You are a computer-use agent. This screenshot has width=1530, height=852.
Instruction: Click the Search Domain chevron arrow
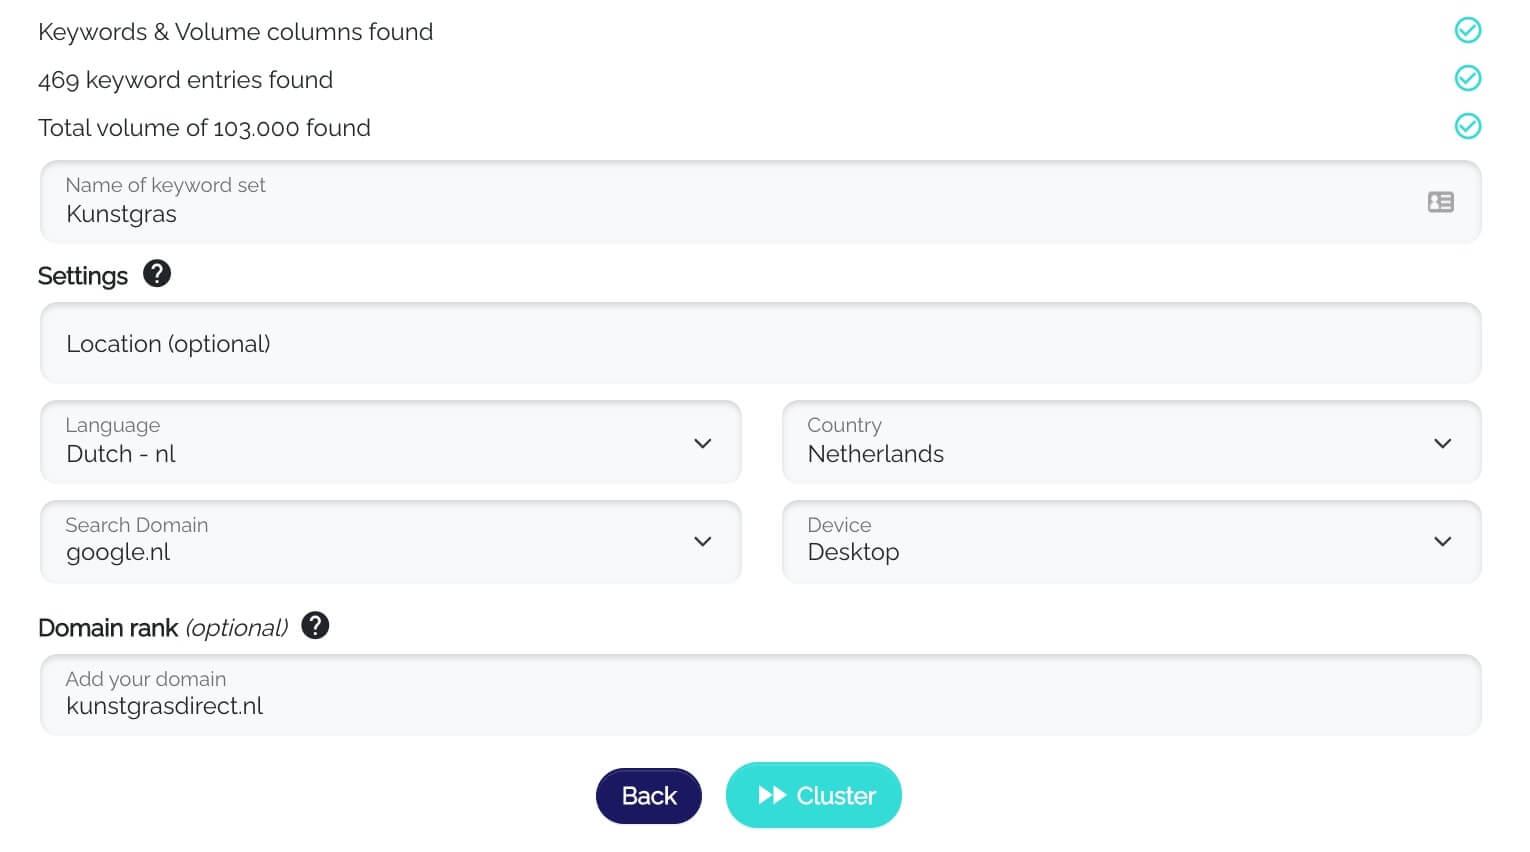(x=703, y=541)
